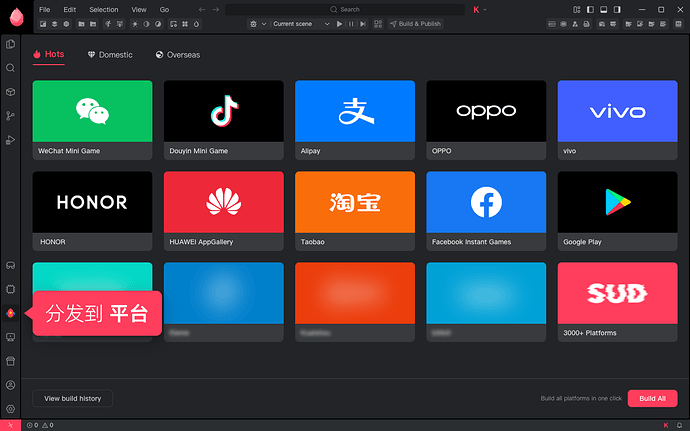Expand the Current scene dropdown
Image resolution: width=690 pixels, height=431 pixels.
(x=301, y=24)
